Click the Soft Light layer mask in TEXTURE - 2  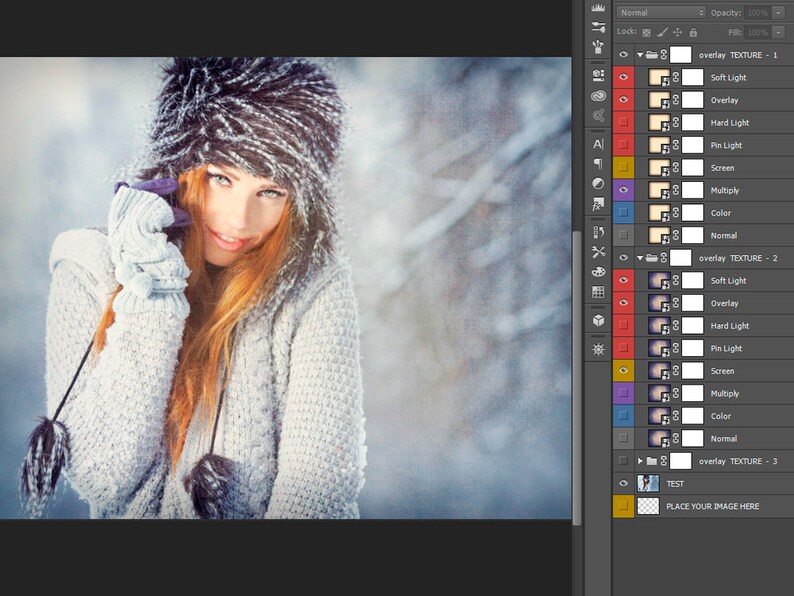[x=692, y=281]
